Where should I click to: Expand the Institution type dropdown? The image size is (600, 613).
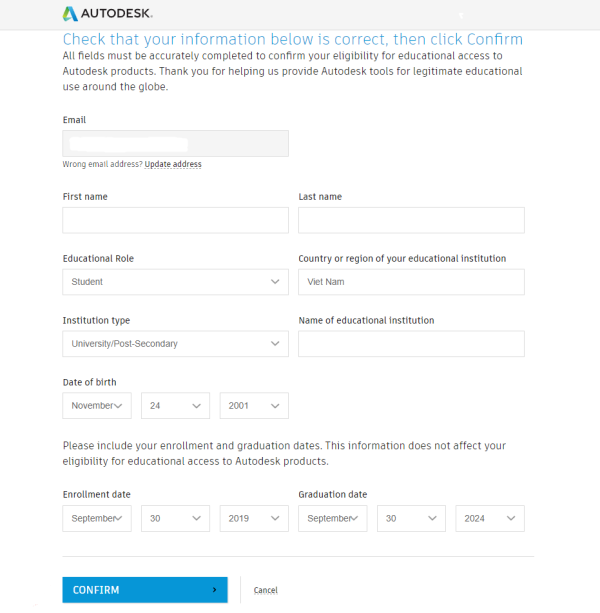coord(175,344)
